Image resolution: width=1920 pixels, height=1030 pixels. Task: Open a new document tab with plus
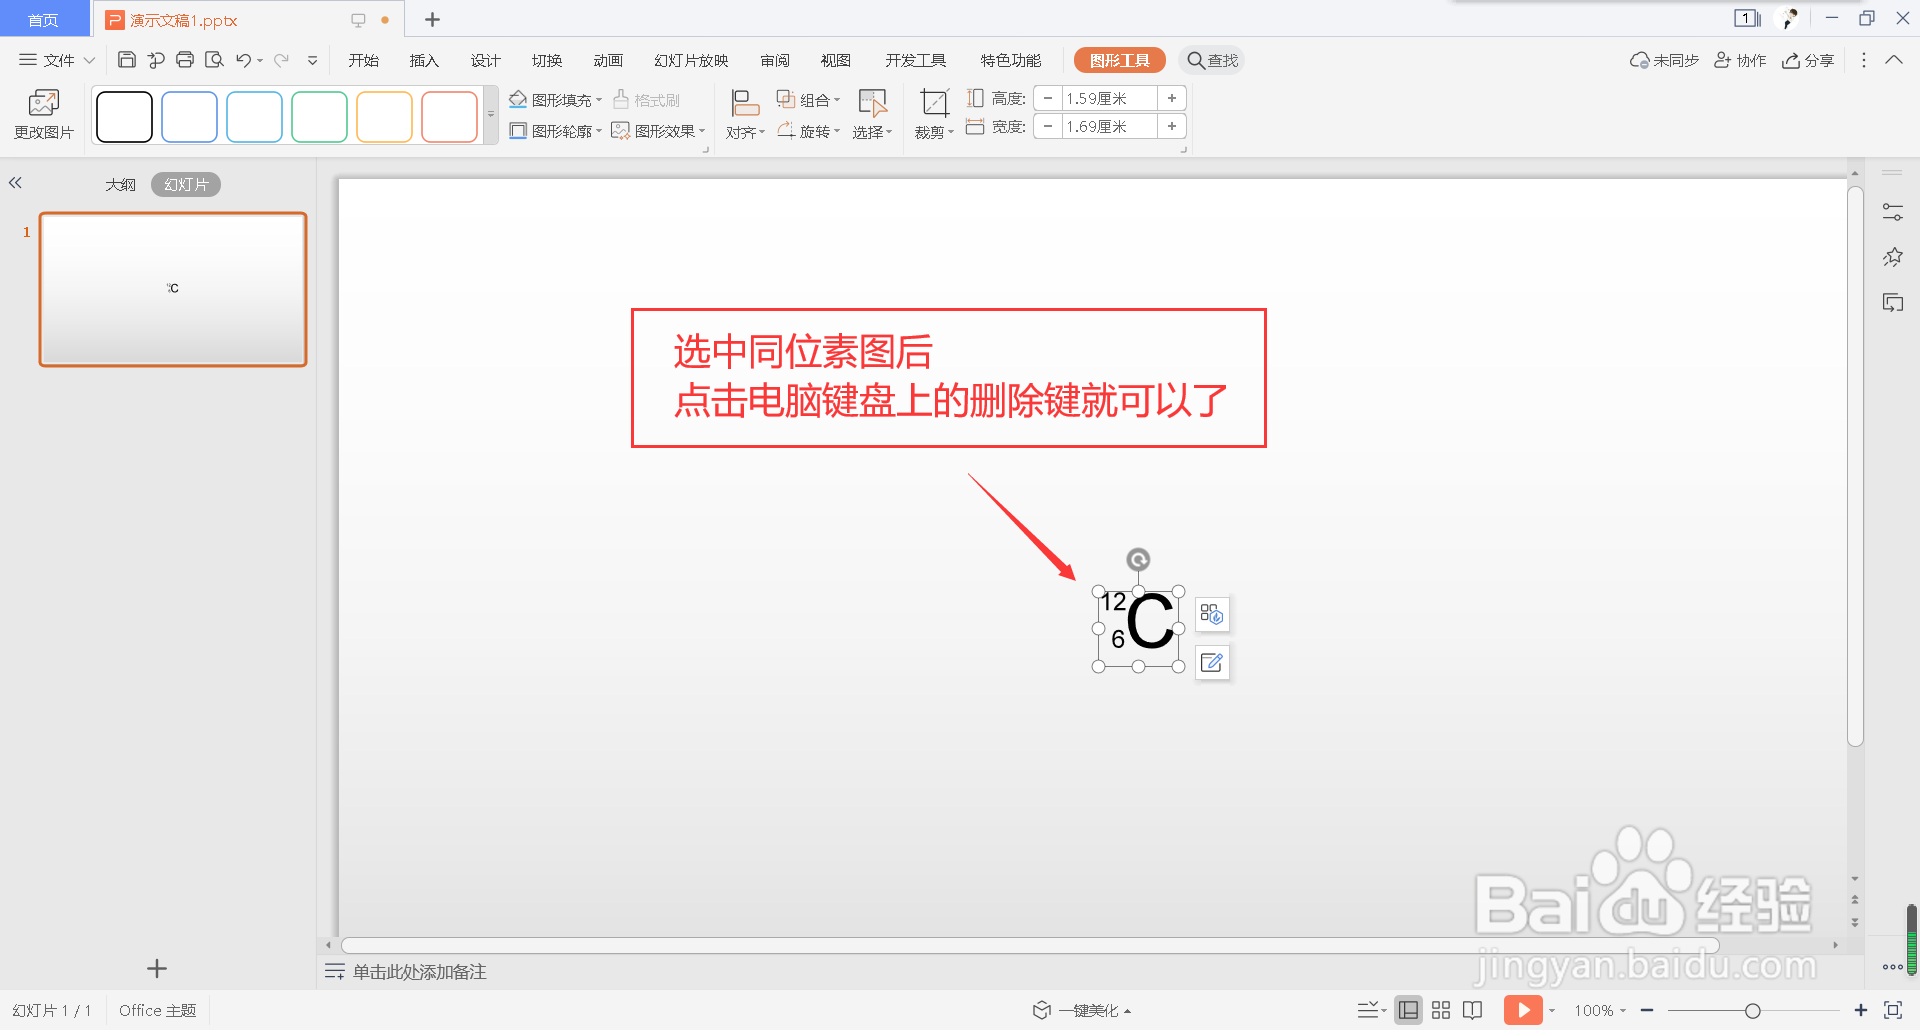tap(432, 19)
